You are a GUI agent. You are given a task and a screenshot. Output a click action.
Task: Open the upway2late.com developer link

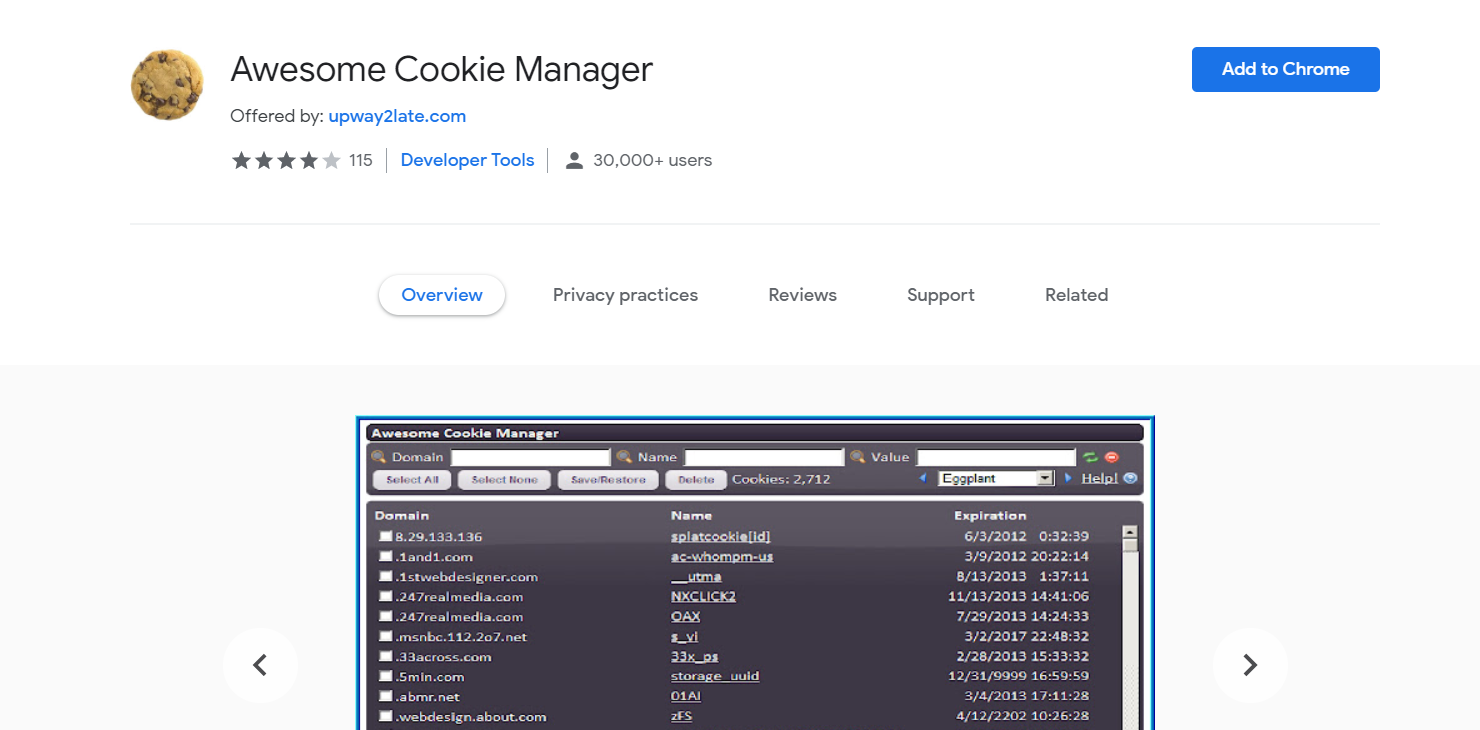point(397,116)
